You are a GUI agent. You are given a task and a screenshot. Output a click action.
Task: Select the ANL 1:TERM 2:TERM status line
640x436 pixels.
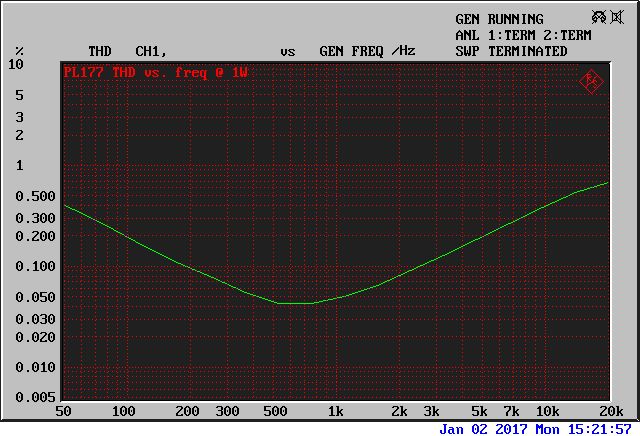(523, 35)
